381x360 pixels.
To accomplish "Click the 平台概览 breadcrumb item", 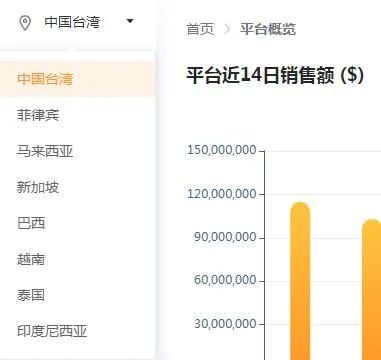I will [x=268, y=29].
